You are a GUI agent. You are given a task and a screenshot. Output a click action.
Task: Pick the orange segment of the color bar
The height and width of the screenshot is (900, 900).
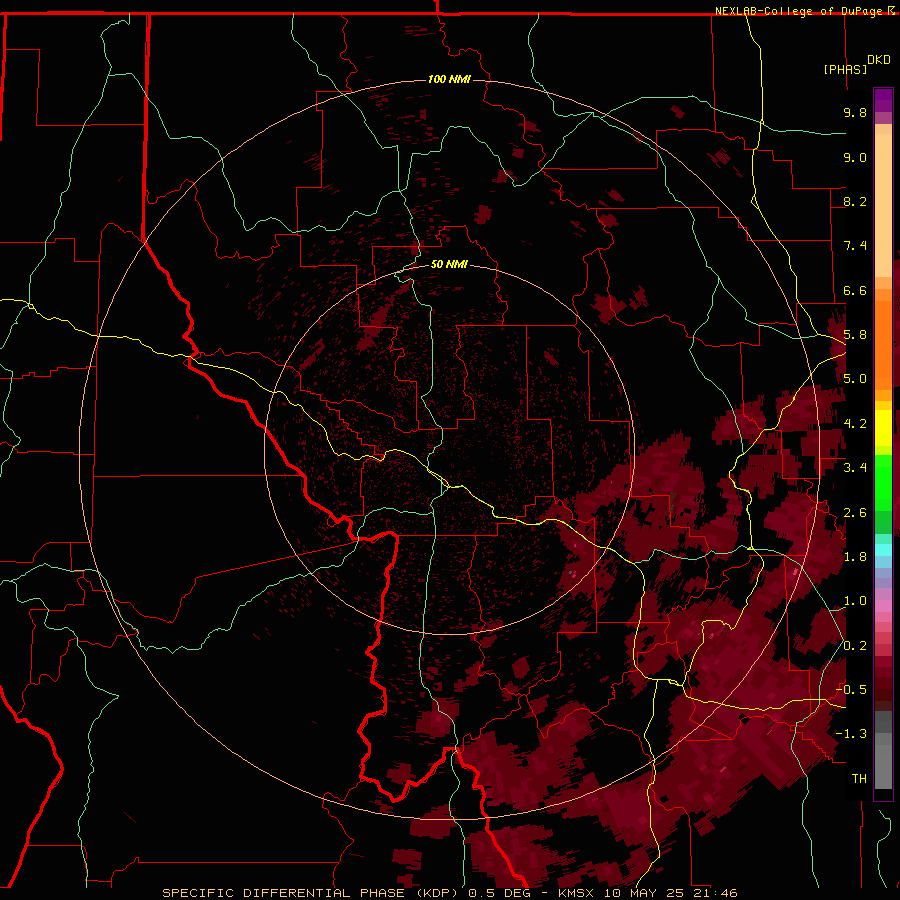coord(883,345)
